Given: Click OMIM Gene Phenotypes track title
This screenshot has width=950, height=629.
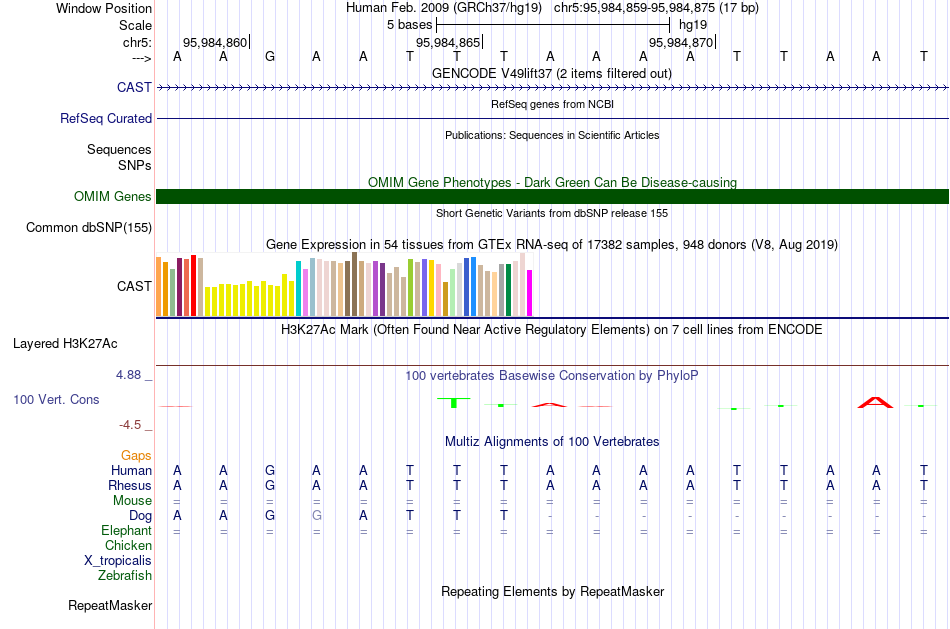Looking at the screenshot, I should 552,182.
